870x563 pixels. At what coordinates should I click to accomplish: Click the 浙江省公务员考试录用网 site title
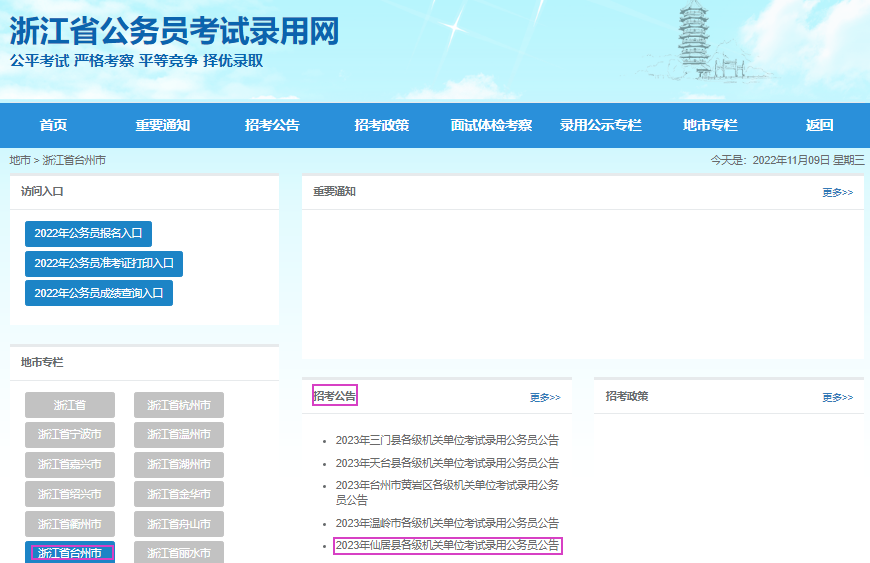click(x=174, y=30)
